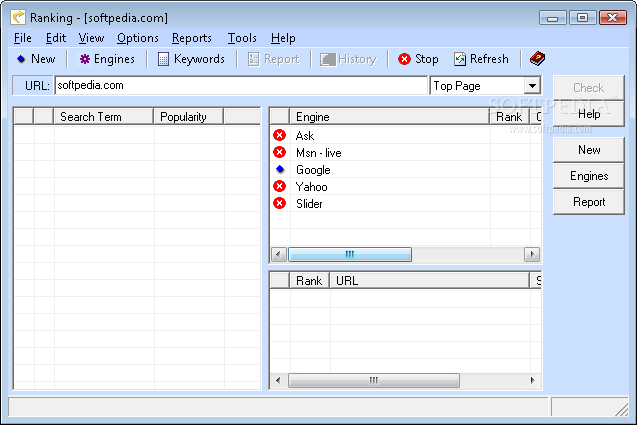
Task: Sort by Popularity column header
Action: 188,117
